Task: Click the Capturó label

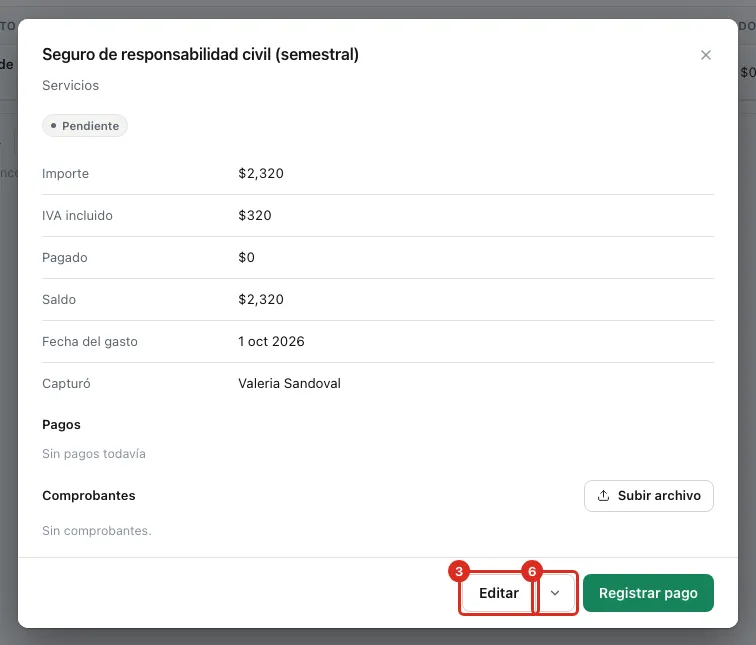Action: coord(66,384)
